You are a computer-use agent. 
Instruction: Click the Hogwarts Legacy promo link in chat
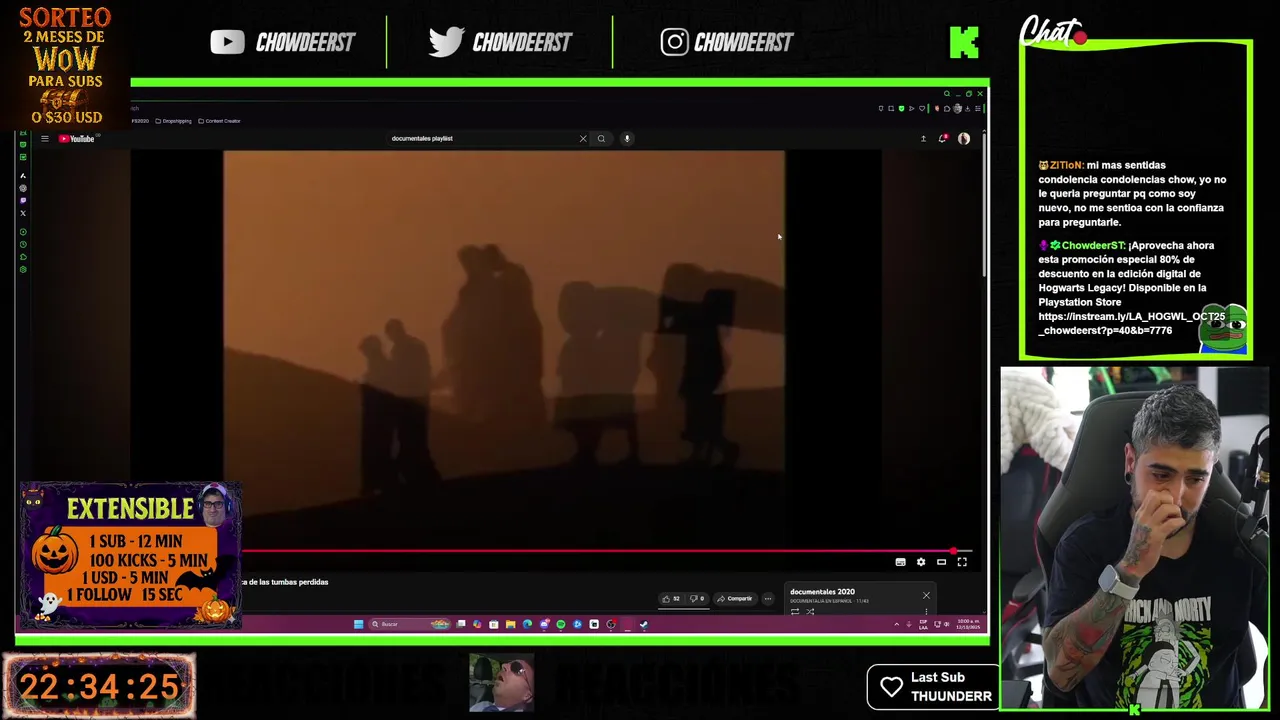(1131, 323)
